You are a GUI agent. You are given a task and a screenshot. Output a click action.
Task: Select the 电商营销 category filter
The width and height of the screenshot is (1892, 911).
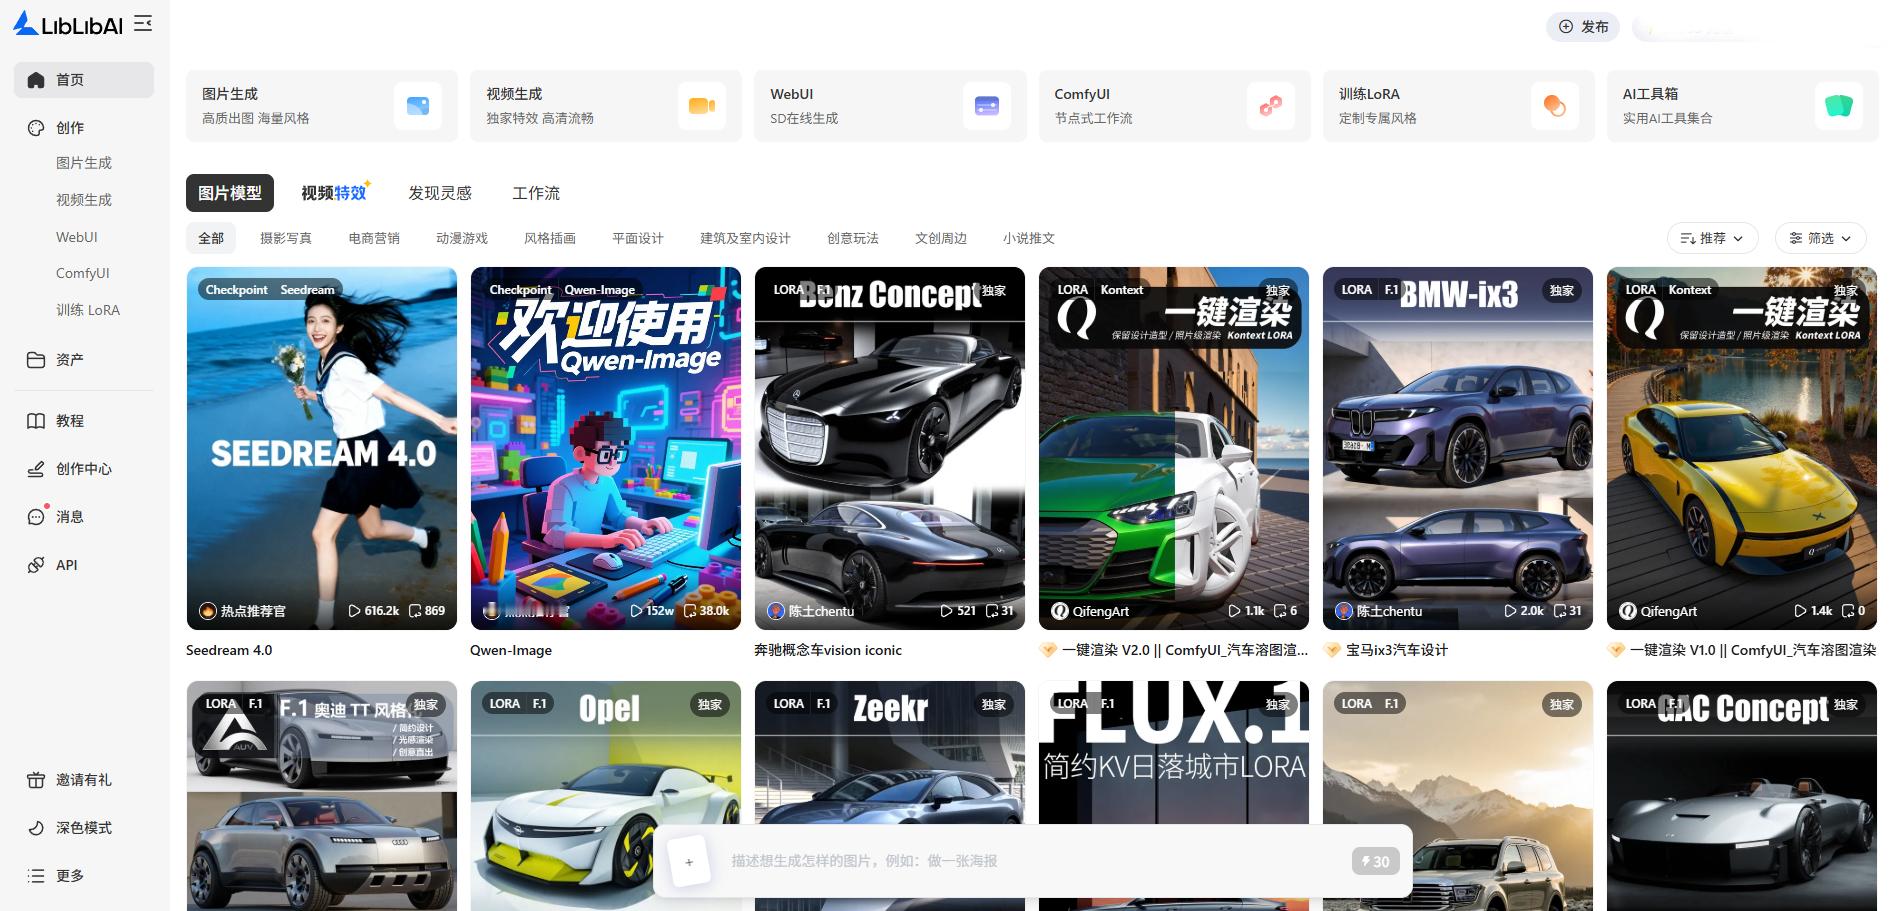pyautogui.click(x=374, y=238)
